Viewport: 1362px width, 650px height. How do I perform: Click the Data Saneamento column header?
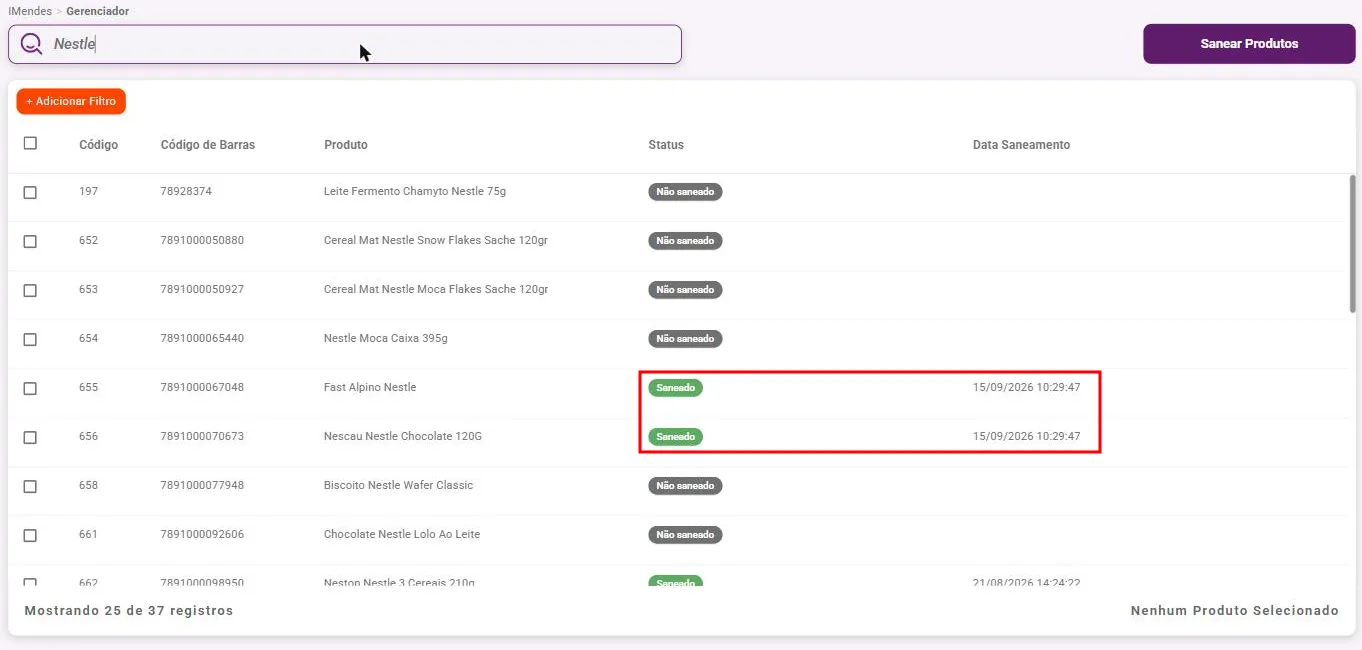pyautogui.click(x=1021, y=145)
